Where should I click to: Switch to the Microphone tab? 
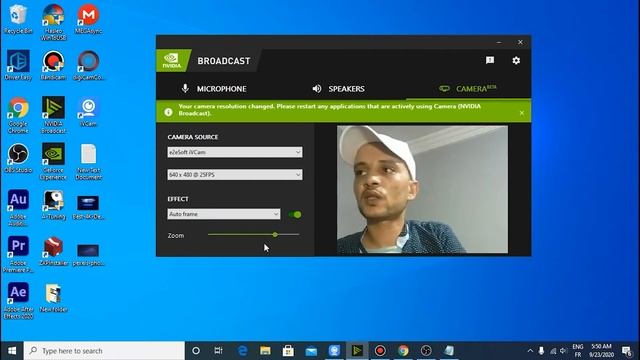pos(214,89)
